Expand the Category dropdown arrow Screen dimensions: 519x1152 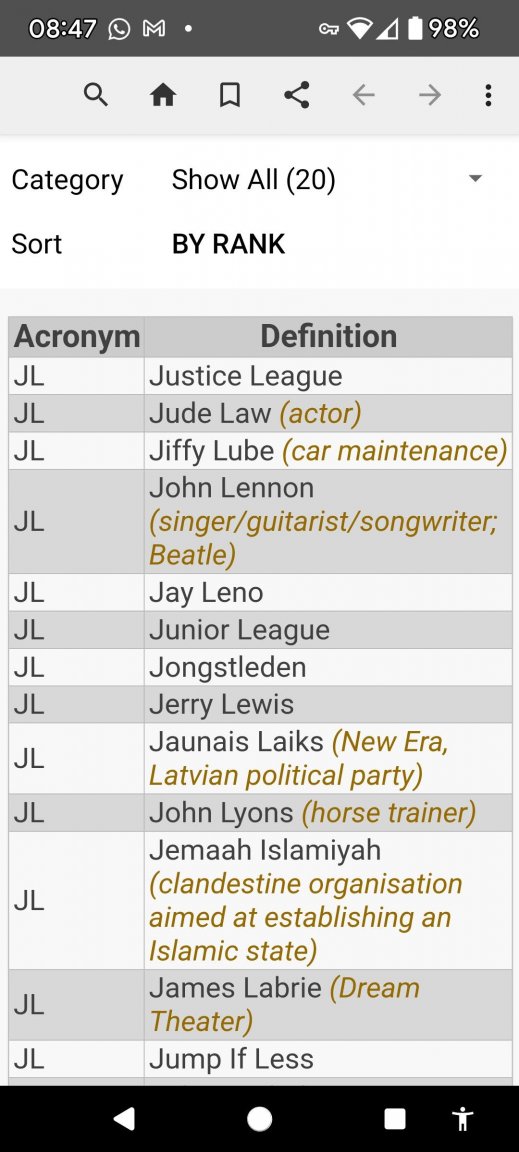click(476, 179)
